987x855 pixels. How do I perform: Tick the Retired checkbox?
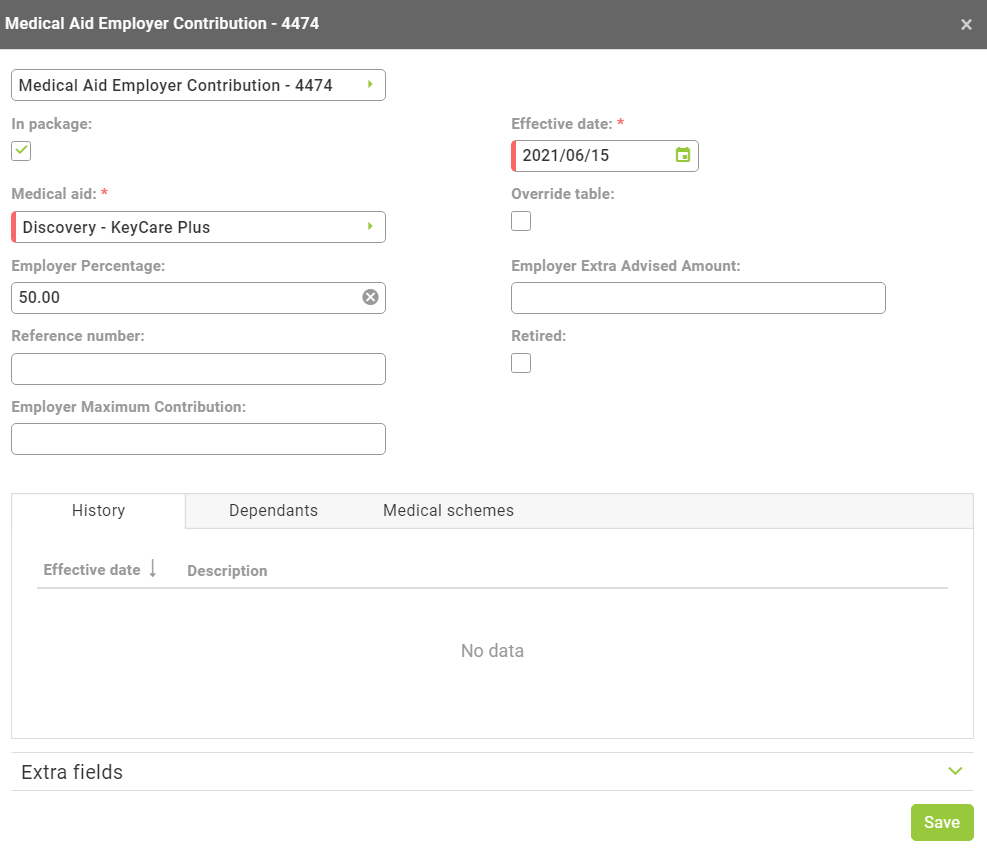(x=521, y=363)
